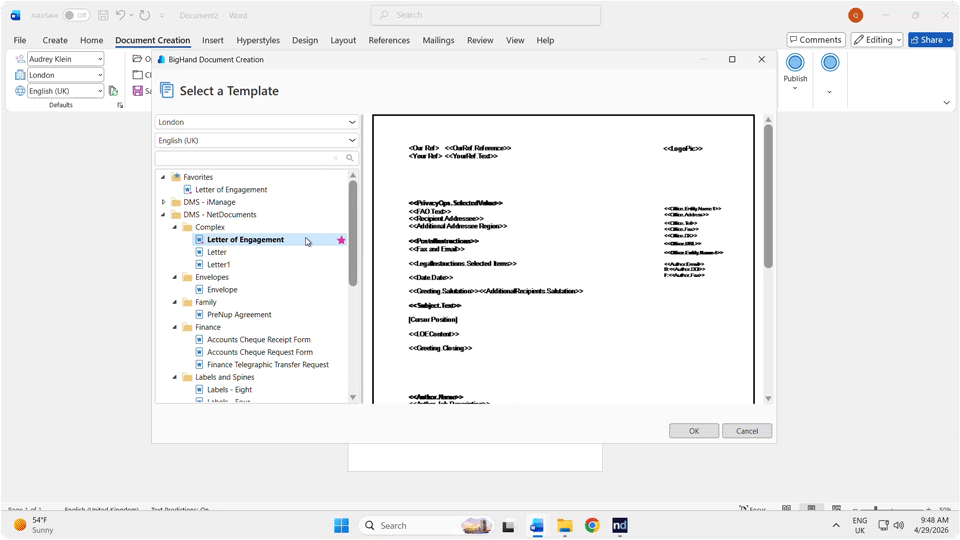Open Google Chrome from the taskbar
Viewport: 960px width, 540px height.
tap(591, 525)
